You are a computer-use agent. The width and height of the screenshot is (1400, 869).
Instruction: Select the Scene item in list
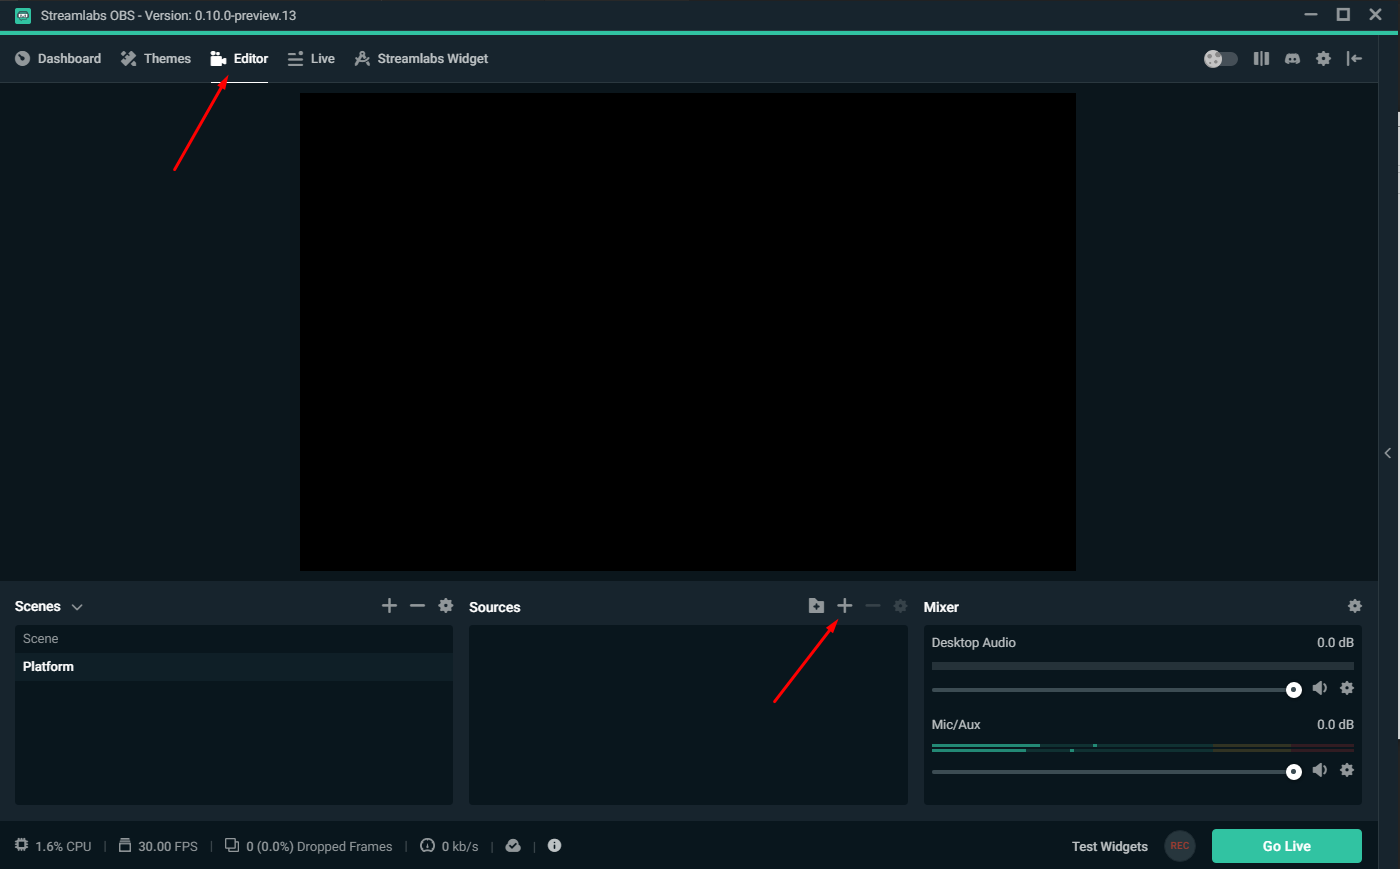(233, 639)
